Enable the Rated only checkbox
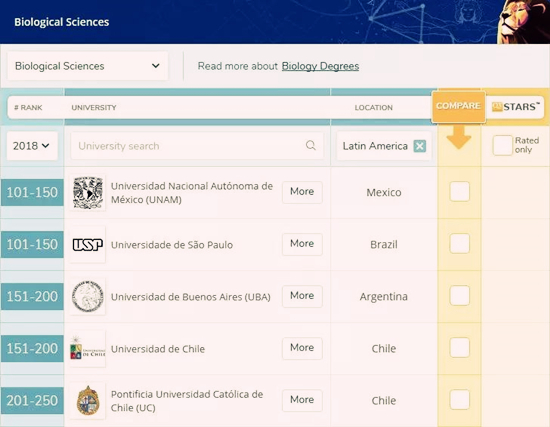The image size is (550, 427). point(502,145)
